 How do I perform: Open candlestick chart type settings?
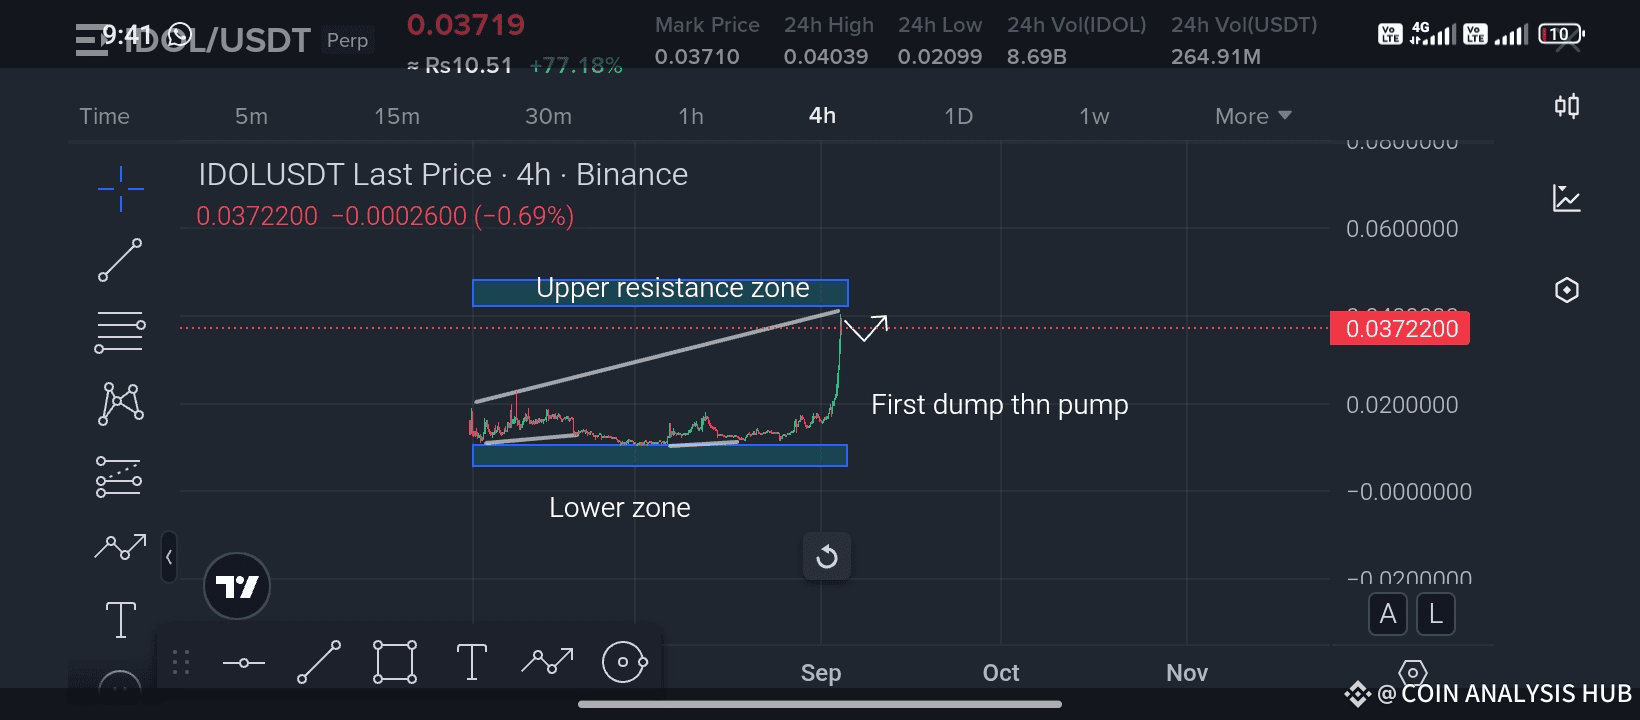pos(1567,106)
